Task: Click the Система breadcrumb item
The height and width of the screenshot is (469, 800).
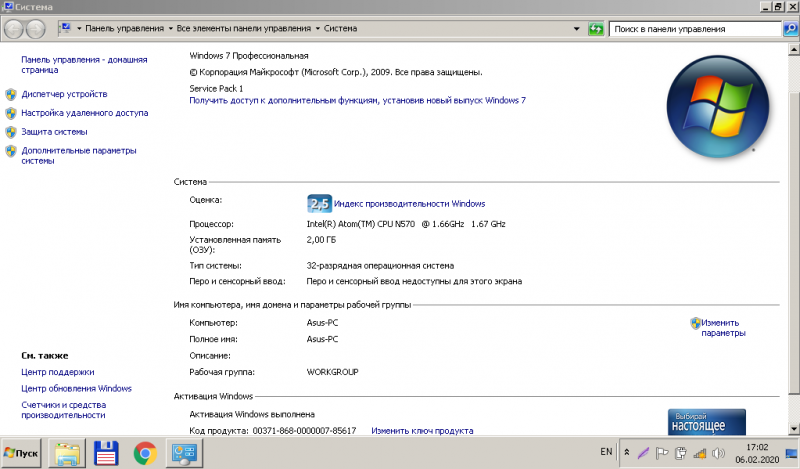Action: coord(340,29)
